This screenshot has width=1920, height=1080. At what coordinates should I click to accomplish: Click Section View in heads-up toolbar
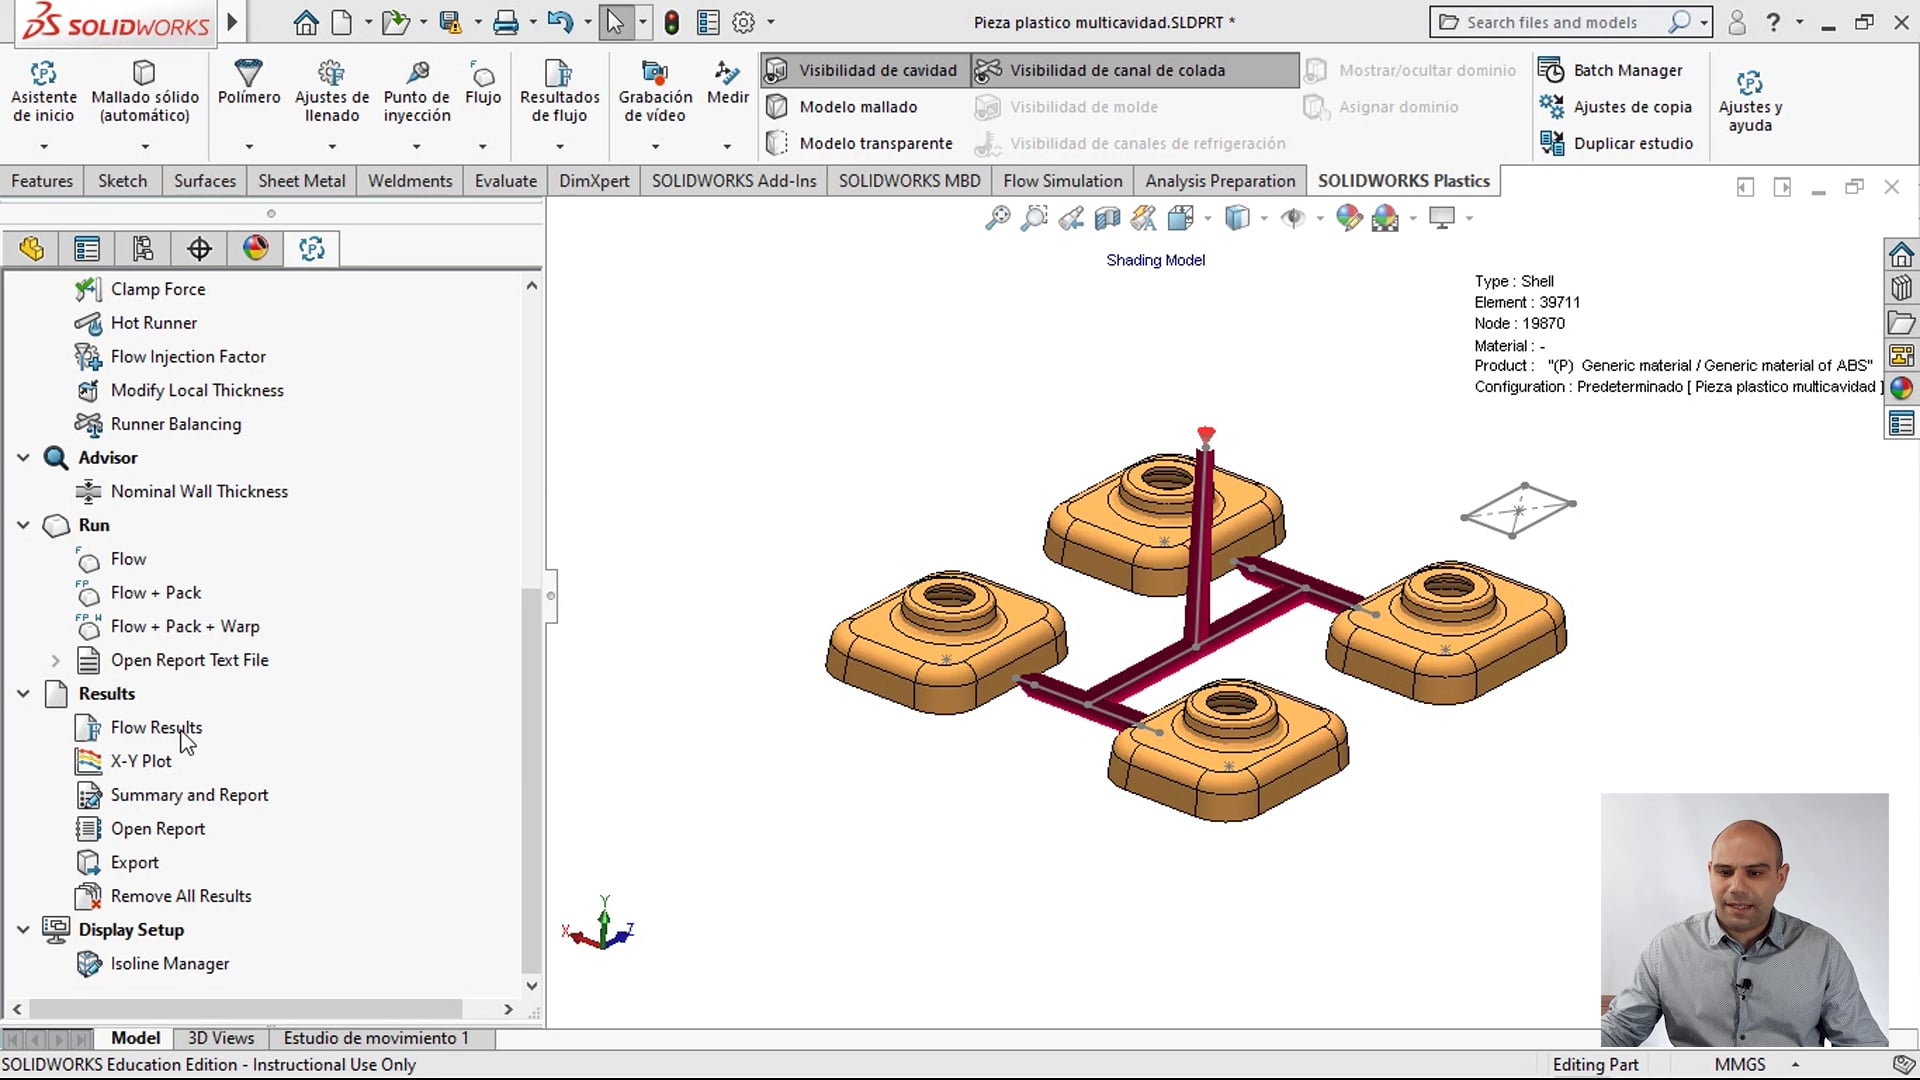[x=1107, y=218]
